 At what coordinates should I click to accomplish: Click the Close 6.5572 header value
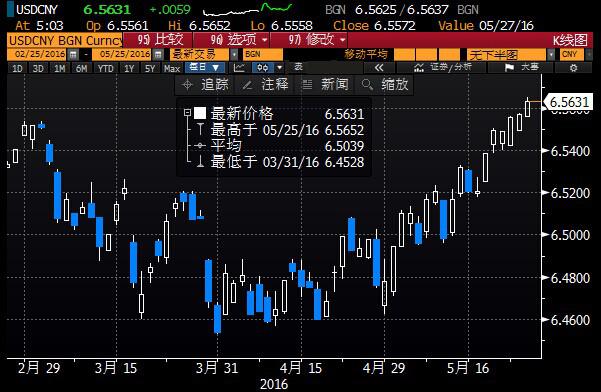pyautogui.click(x=374, y=26)
